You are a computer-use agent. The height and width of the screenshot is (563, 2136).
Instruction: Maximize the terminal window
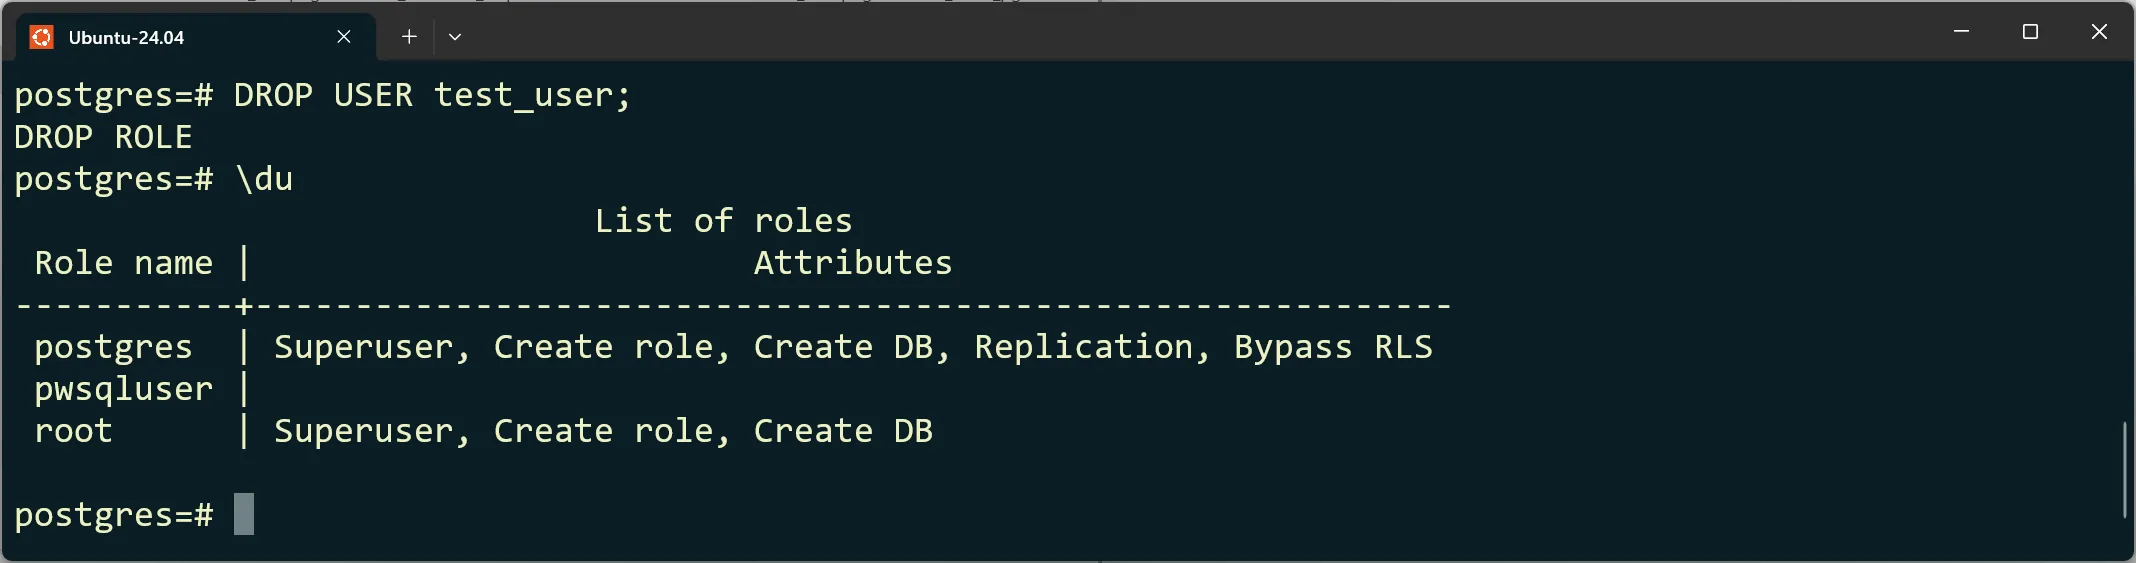point(2030,32)
